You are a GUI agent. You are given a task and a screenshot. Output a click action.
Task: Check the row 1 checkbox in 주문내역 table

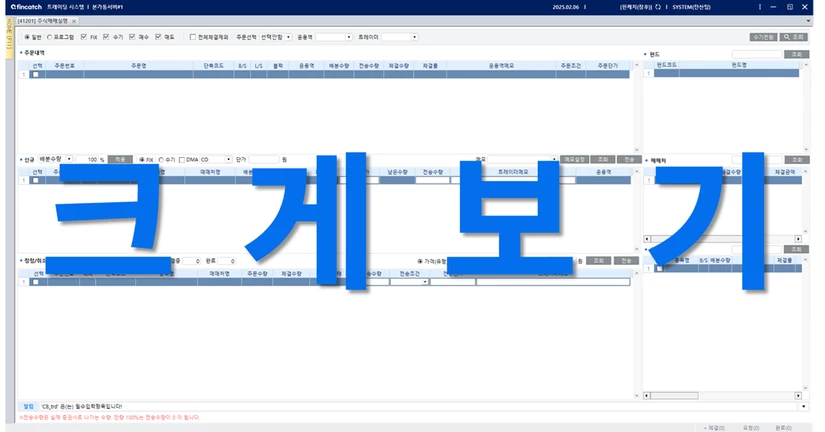click(x=36, y=75)
